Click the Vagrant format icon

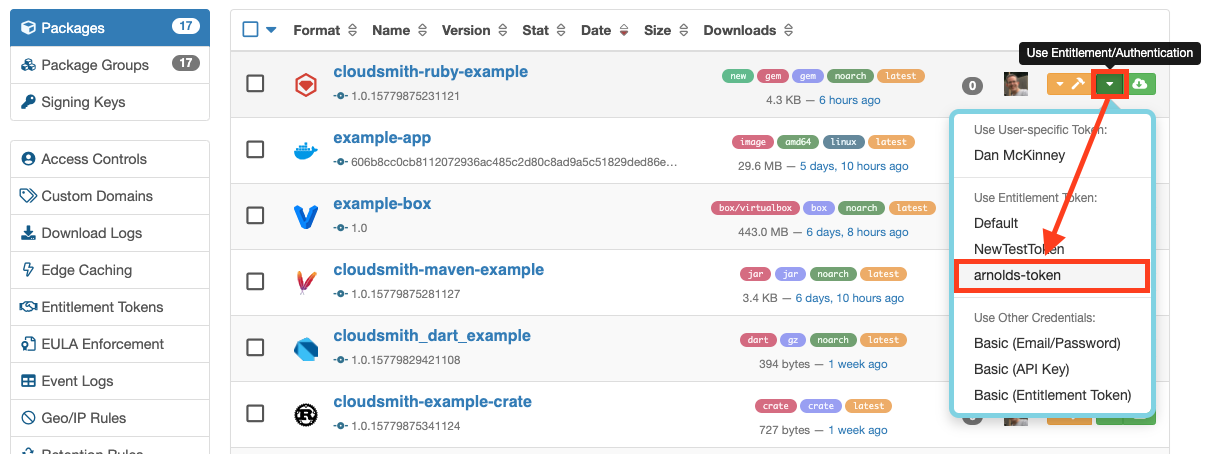tap(306, 216)
